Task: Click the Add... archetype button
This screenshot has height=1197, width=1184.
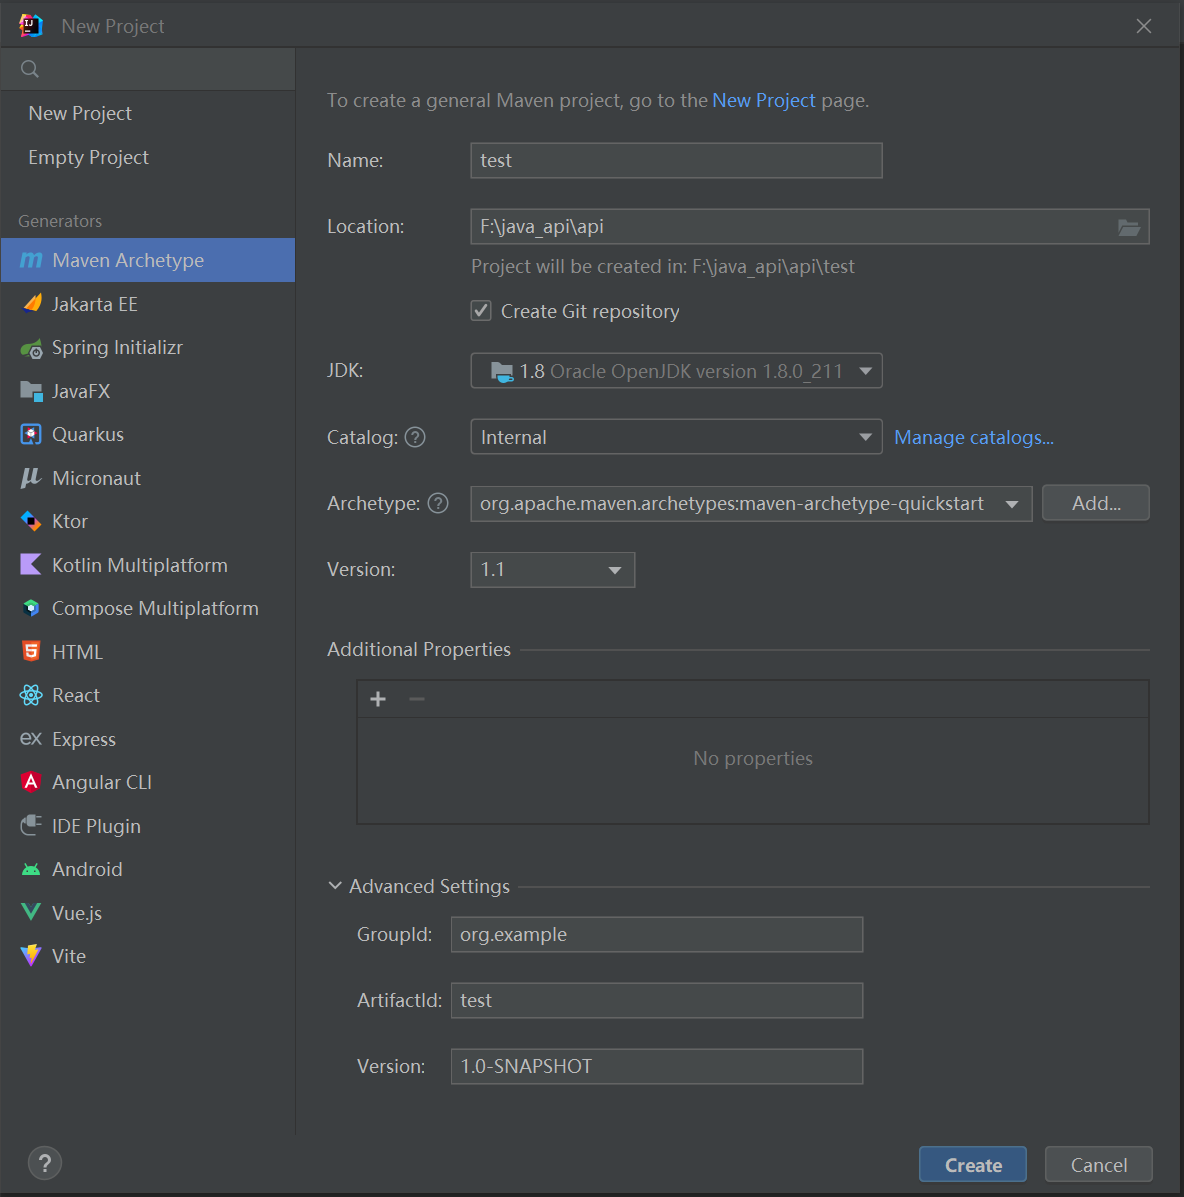Action: pyautogui.click(x=1095, y=504)
